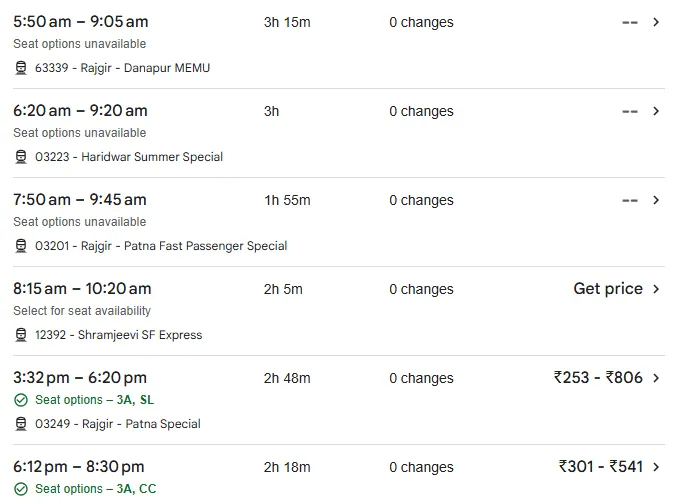Click train icon beside 63339 Rajgir - Danapur MEMU

pos(21,68)
